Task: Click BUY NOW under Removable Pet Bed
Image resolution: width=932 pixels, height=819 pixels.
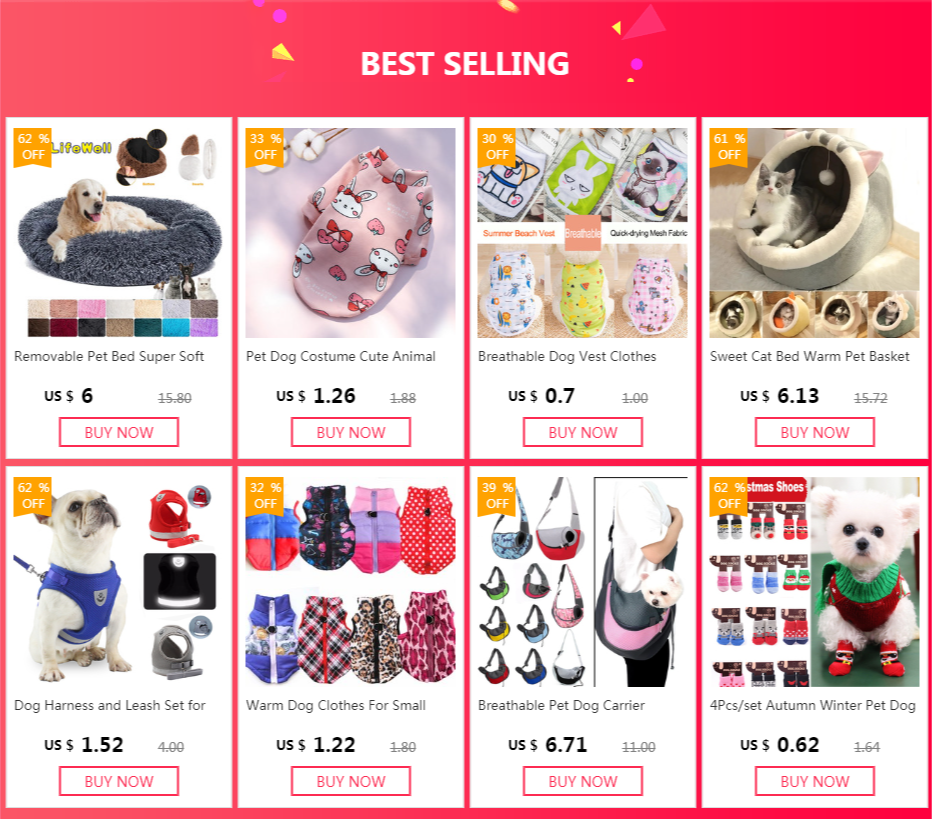Action: pyautogui.click(x=119, y=432)
